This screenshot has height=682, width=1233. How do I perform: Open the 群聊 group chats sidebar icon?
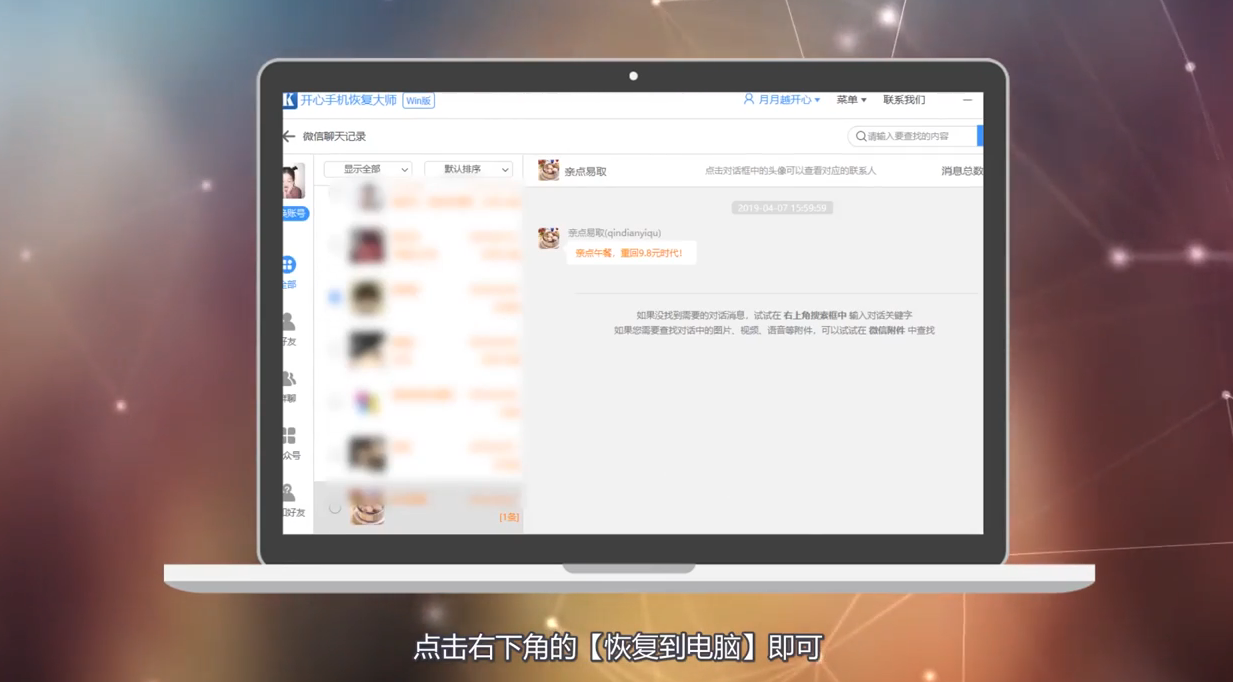click(x=288, y=379)
